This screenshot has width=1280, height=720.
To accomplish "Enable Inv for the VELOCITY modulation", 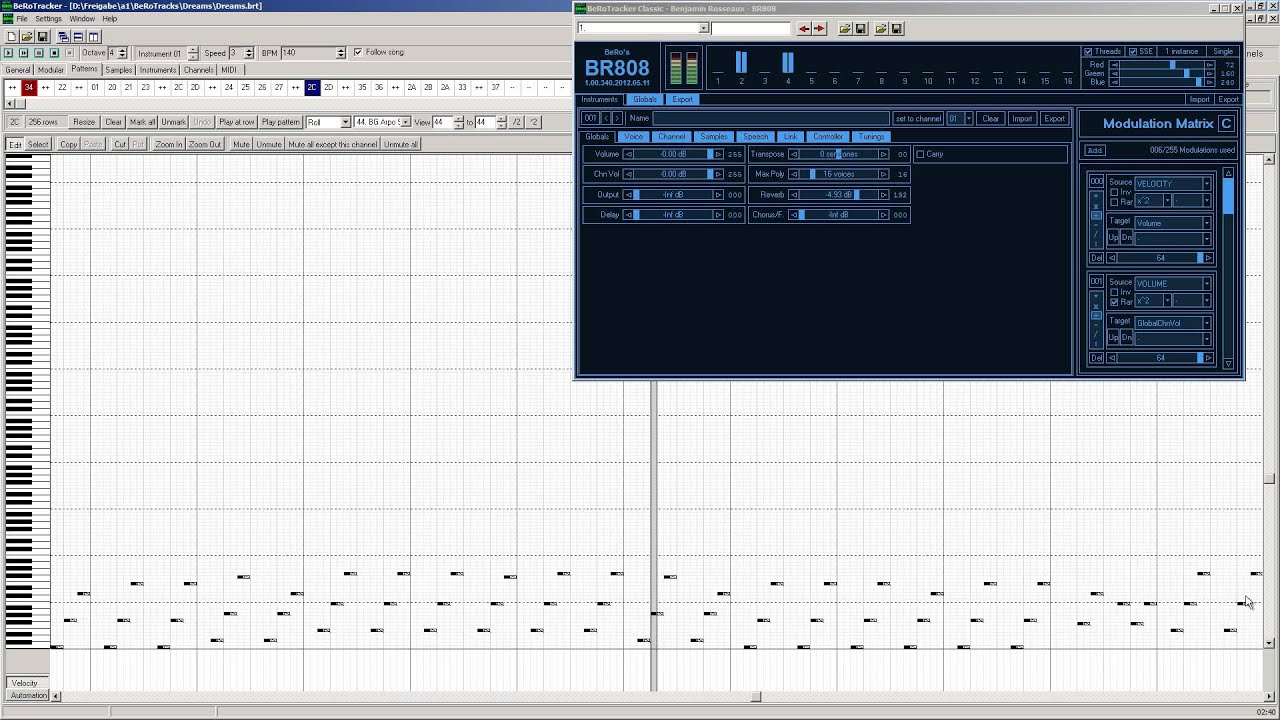I will click(1115, 192).
